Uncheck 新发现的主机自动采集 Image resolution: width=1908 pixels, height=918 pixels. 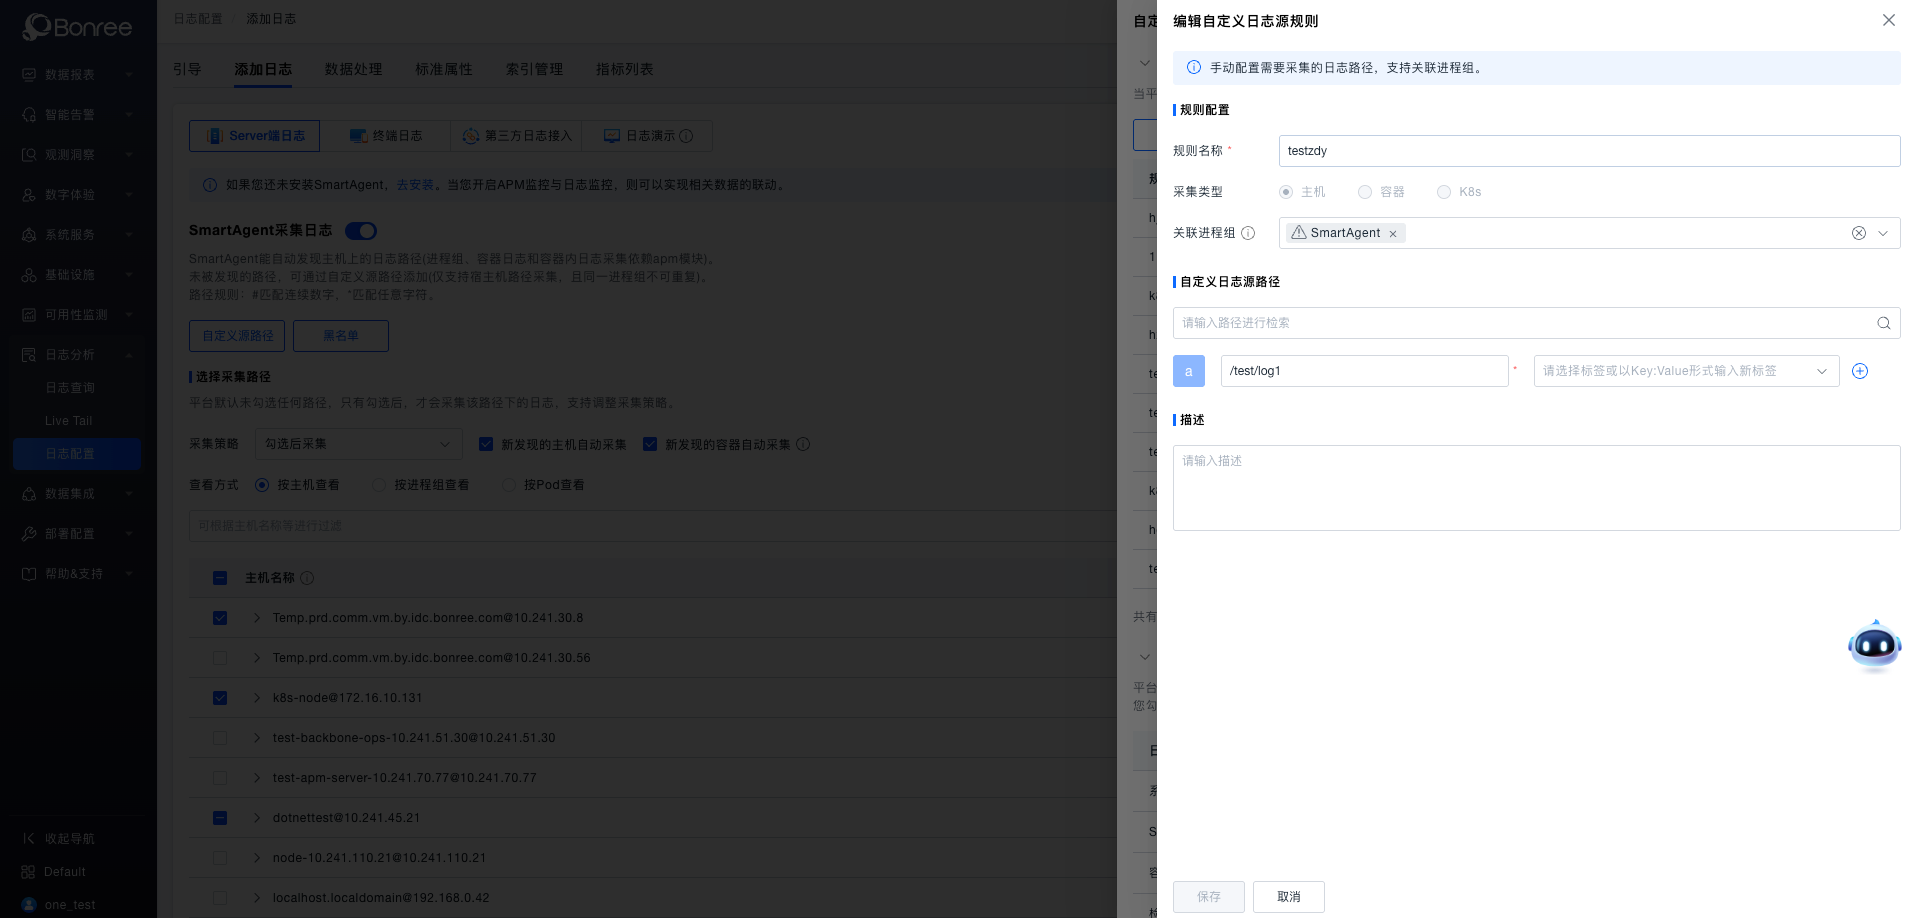[x=487, y=444]
